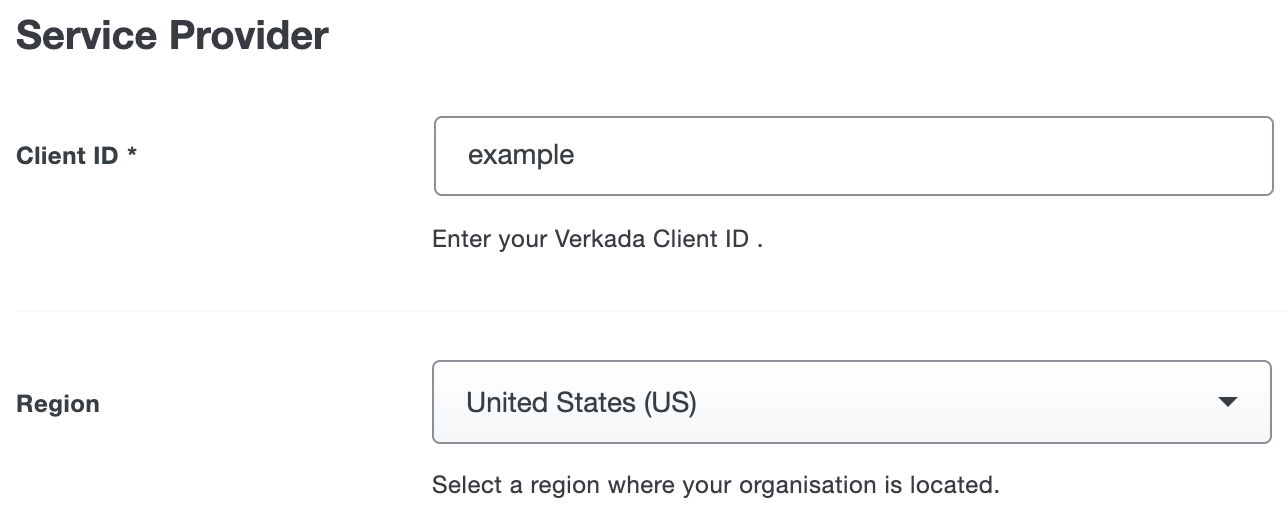Click "(US)" in the Region selector
The width and height of the screenshot is (1288, 516).
[x=670, y=403]
